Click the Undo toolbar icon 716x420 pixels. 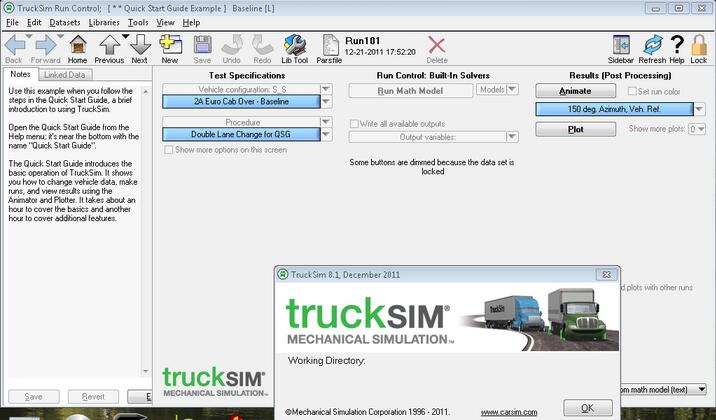pyautogui.click(x=232, y=45)
